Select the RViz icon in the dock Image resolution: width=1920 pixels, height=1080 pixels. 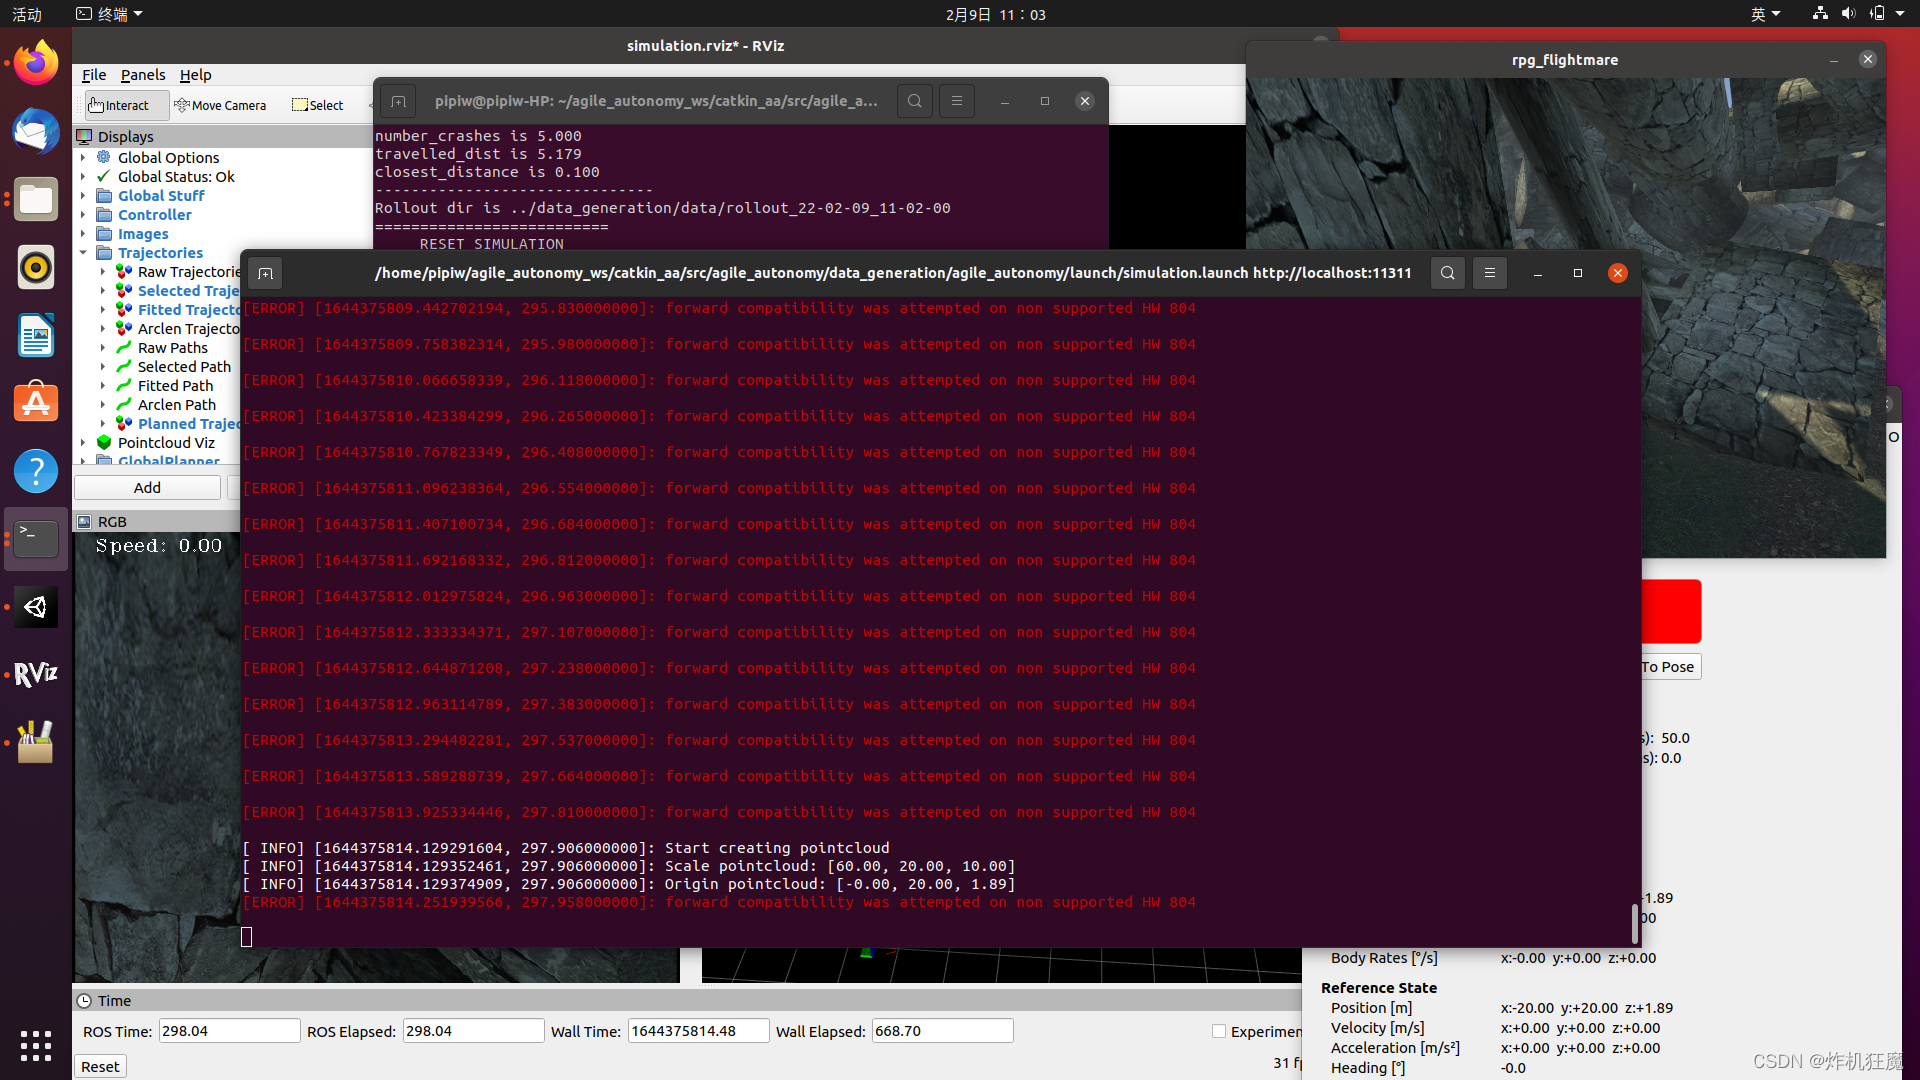(x=36, y=675)
